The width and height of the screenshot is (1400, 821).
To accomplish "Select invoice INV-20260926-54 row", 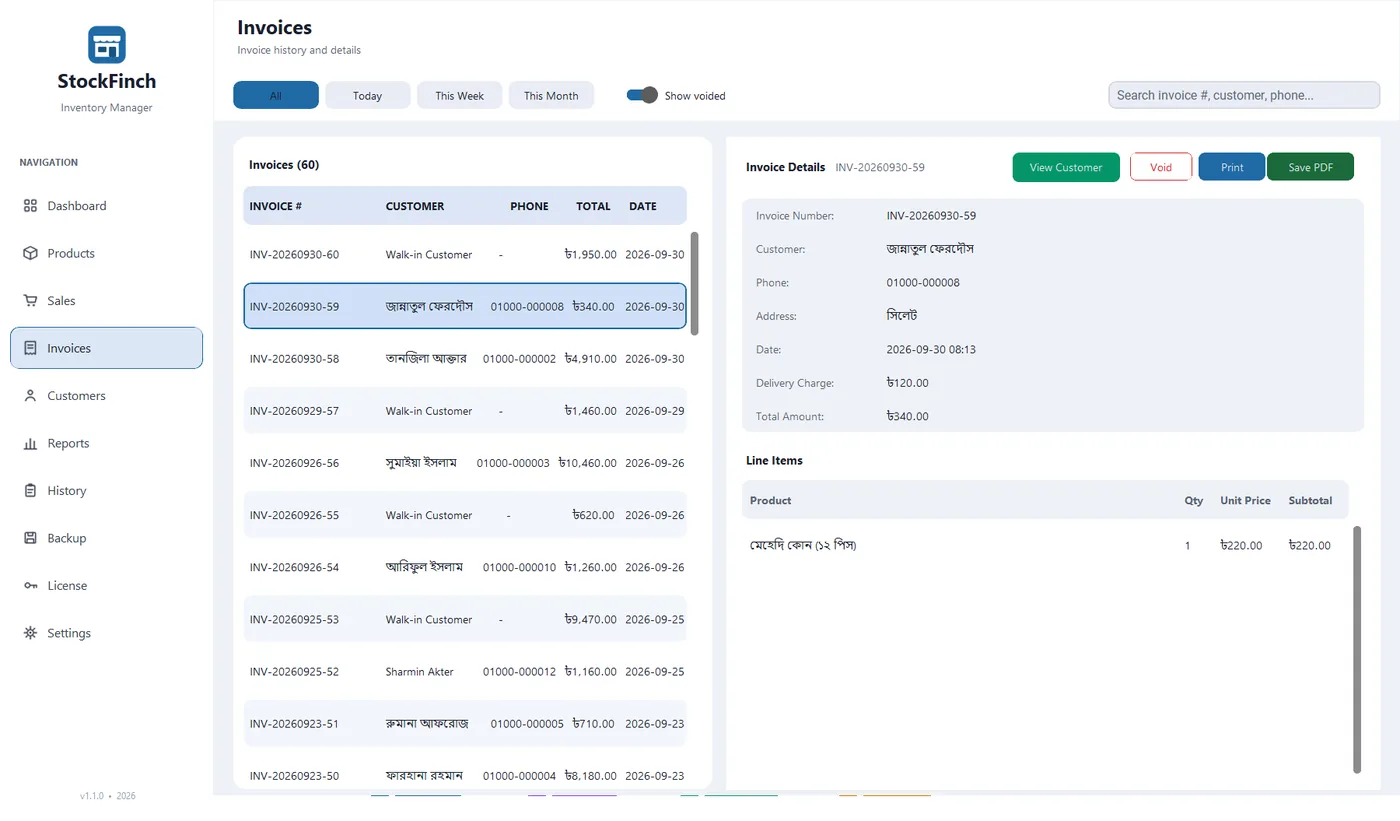I will (465, 567).
